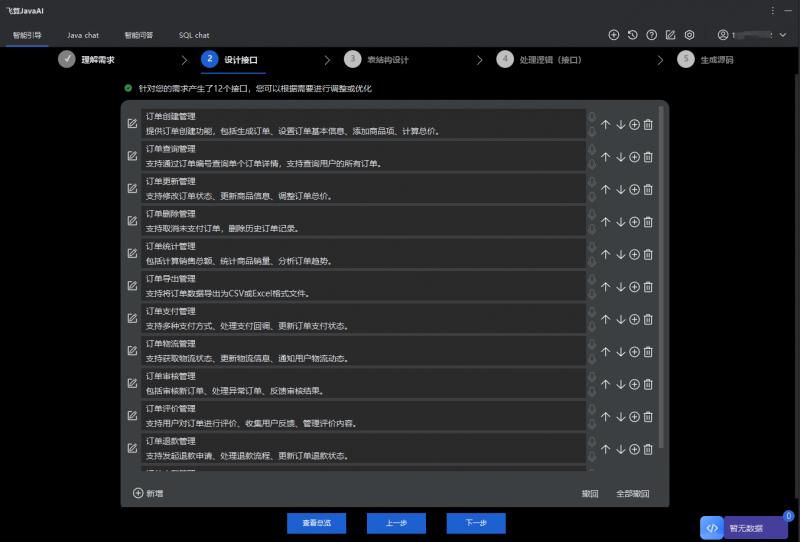
Task: Move 订单更新管理 up one position
Action: click(605, 189)
